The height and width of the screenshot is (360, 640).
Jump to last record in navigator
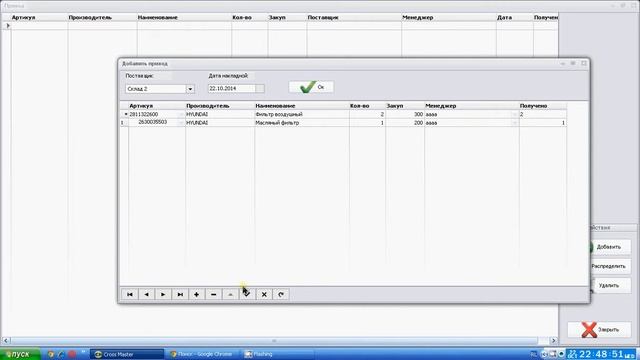point(180,294)
